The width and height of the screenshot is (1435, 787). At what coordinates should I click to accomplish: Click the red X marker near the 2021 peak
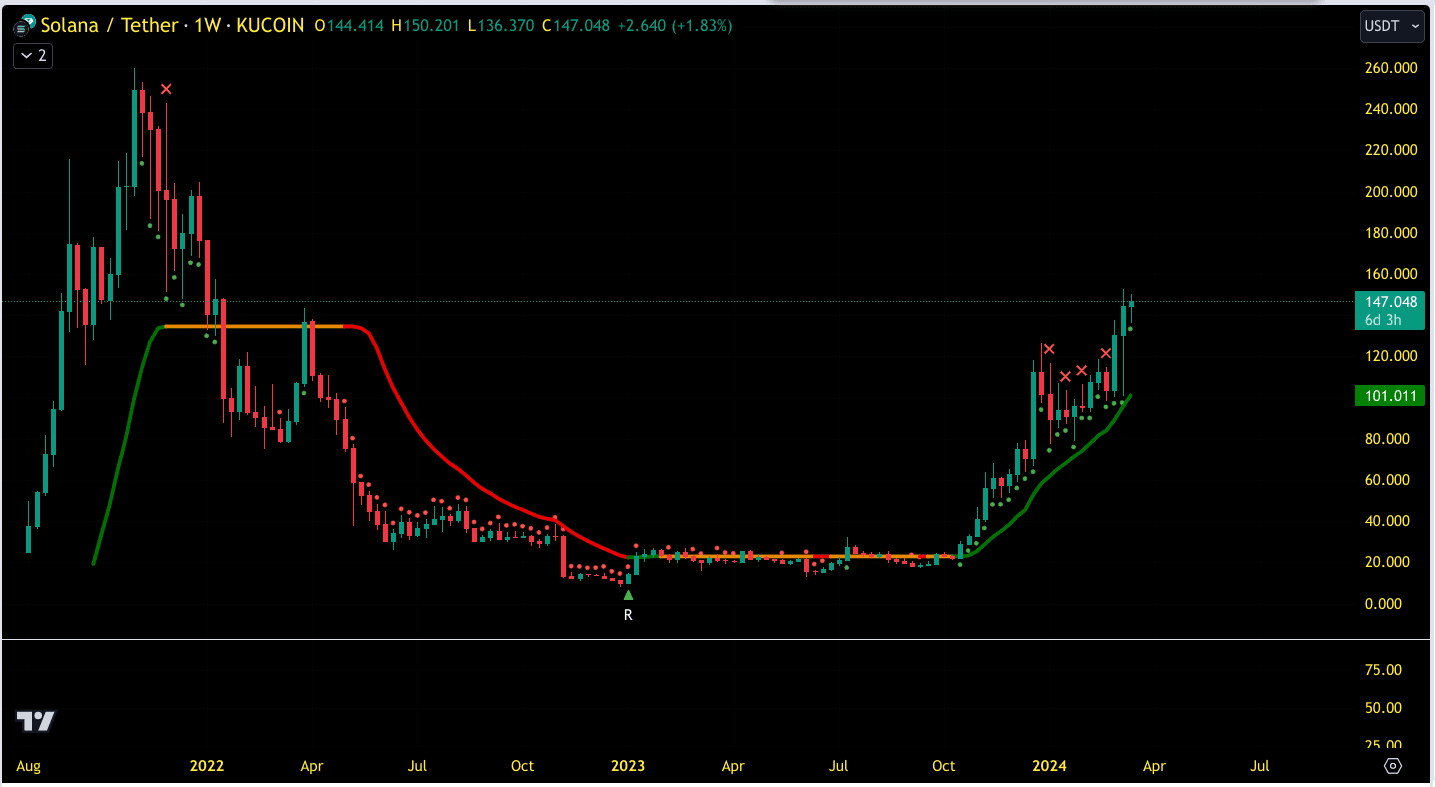click(x=166, y=89)
